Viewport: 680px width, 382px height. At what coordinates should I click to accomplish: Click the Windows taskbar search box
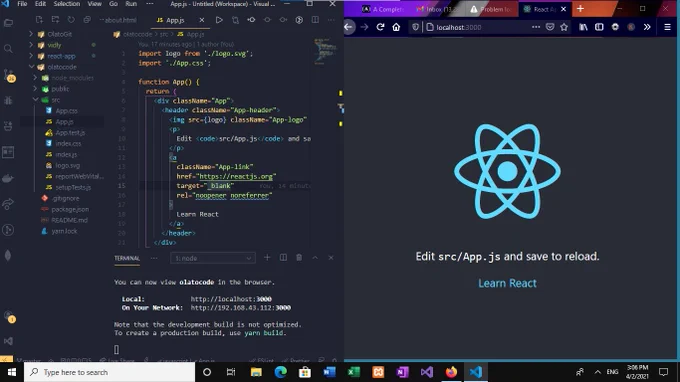point(109,372)
